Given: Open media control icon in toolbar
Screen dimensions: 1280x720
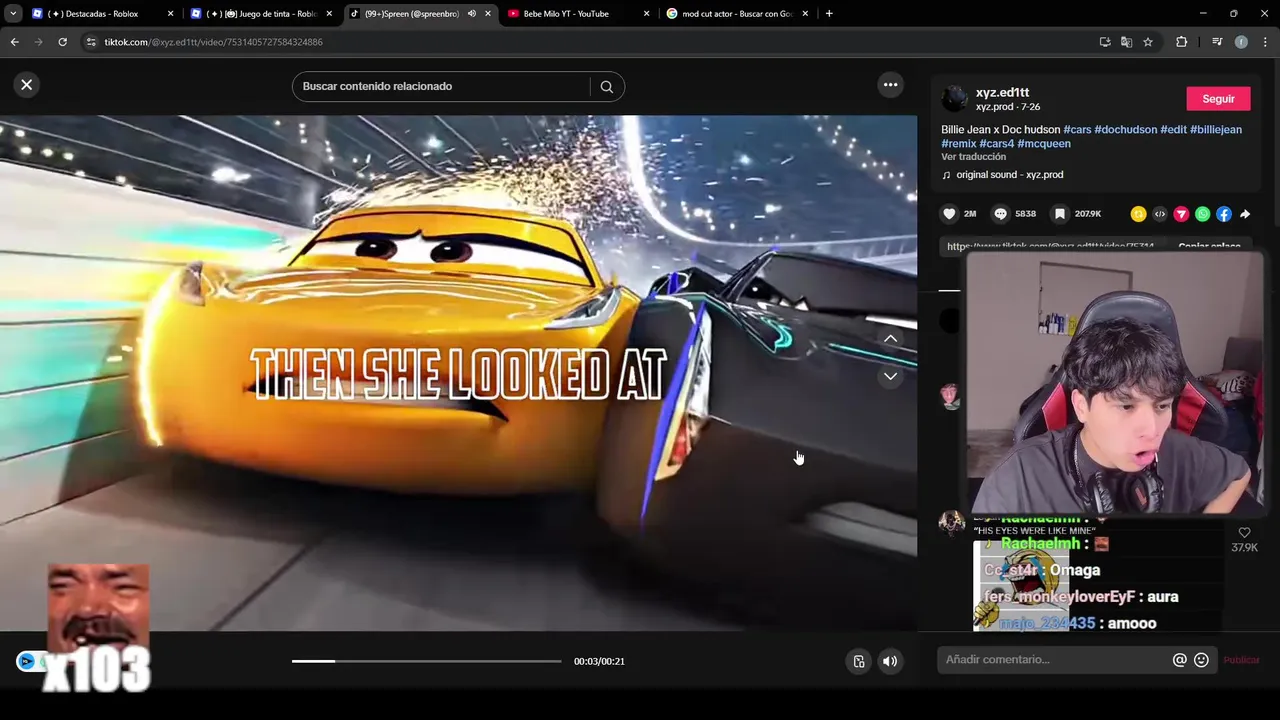Looking at the screenshot, I should (x=1217, y=42).
